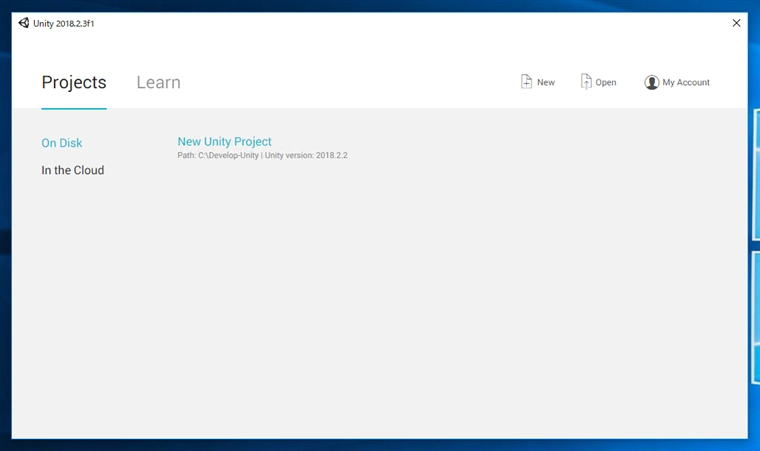Open My Account menu text
The image size is (760, 451).
(686, 82)
